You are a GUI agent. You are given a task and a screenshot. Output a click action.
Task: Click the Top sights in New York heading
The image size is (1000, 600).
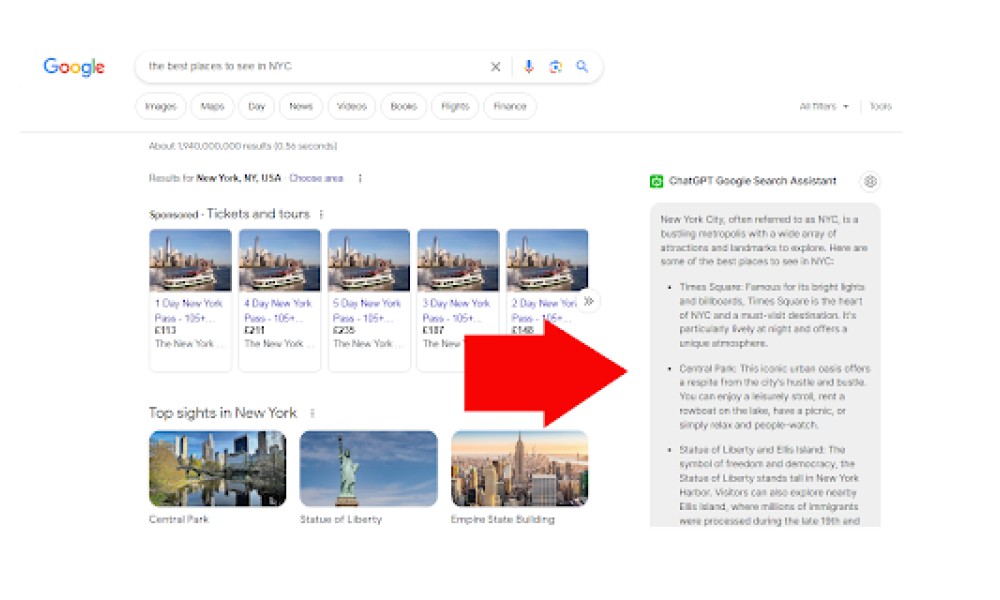(223, 413)
